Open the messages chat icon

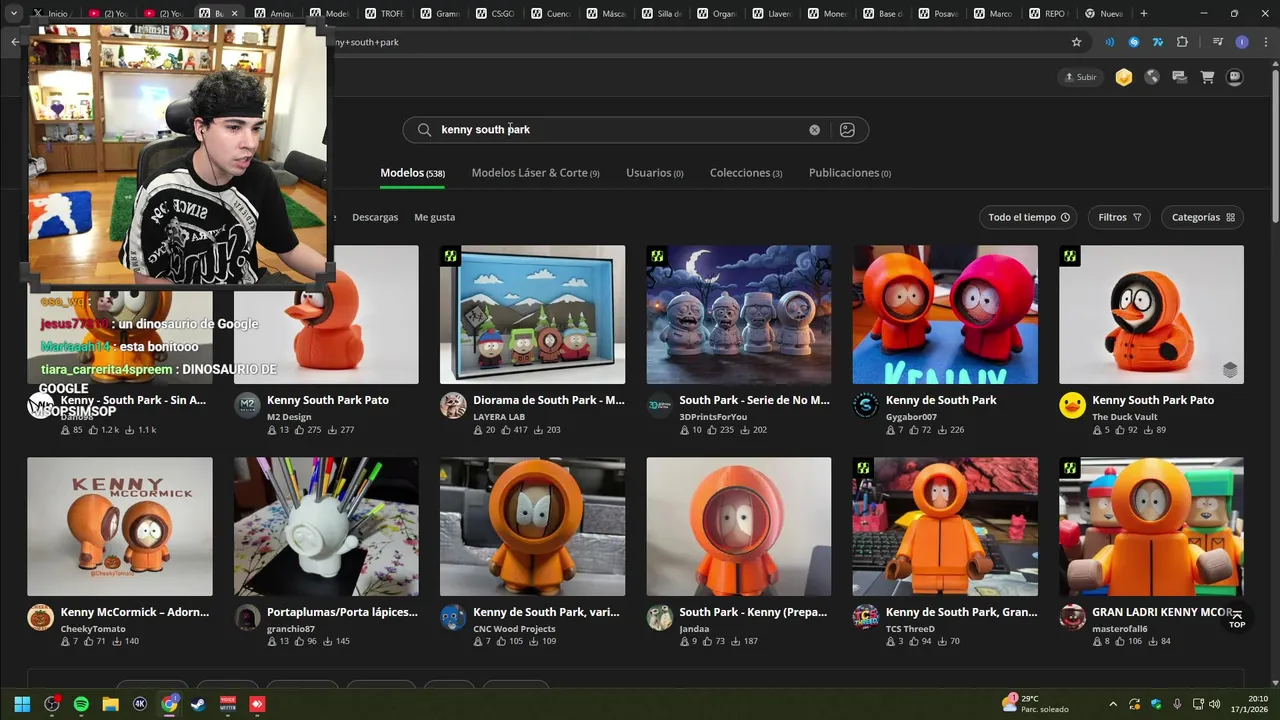[x=1179, y=77]
